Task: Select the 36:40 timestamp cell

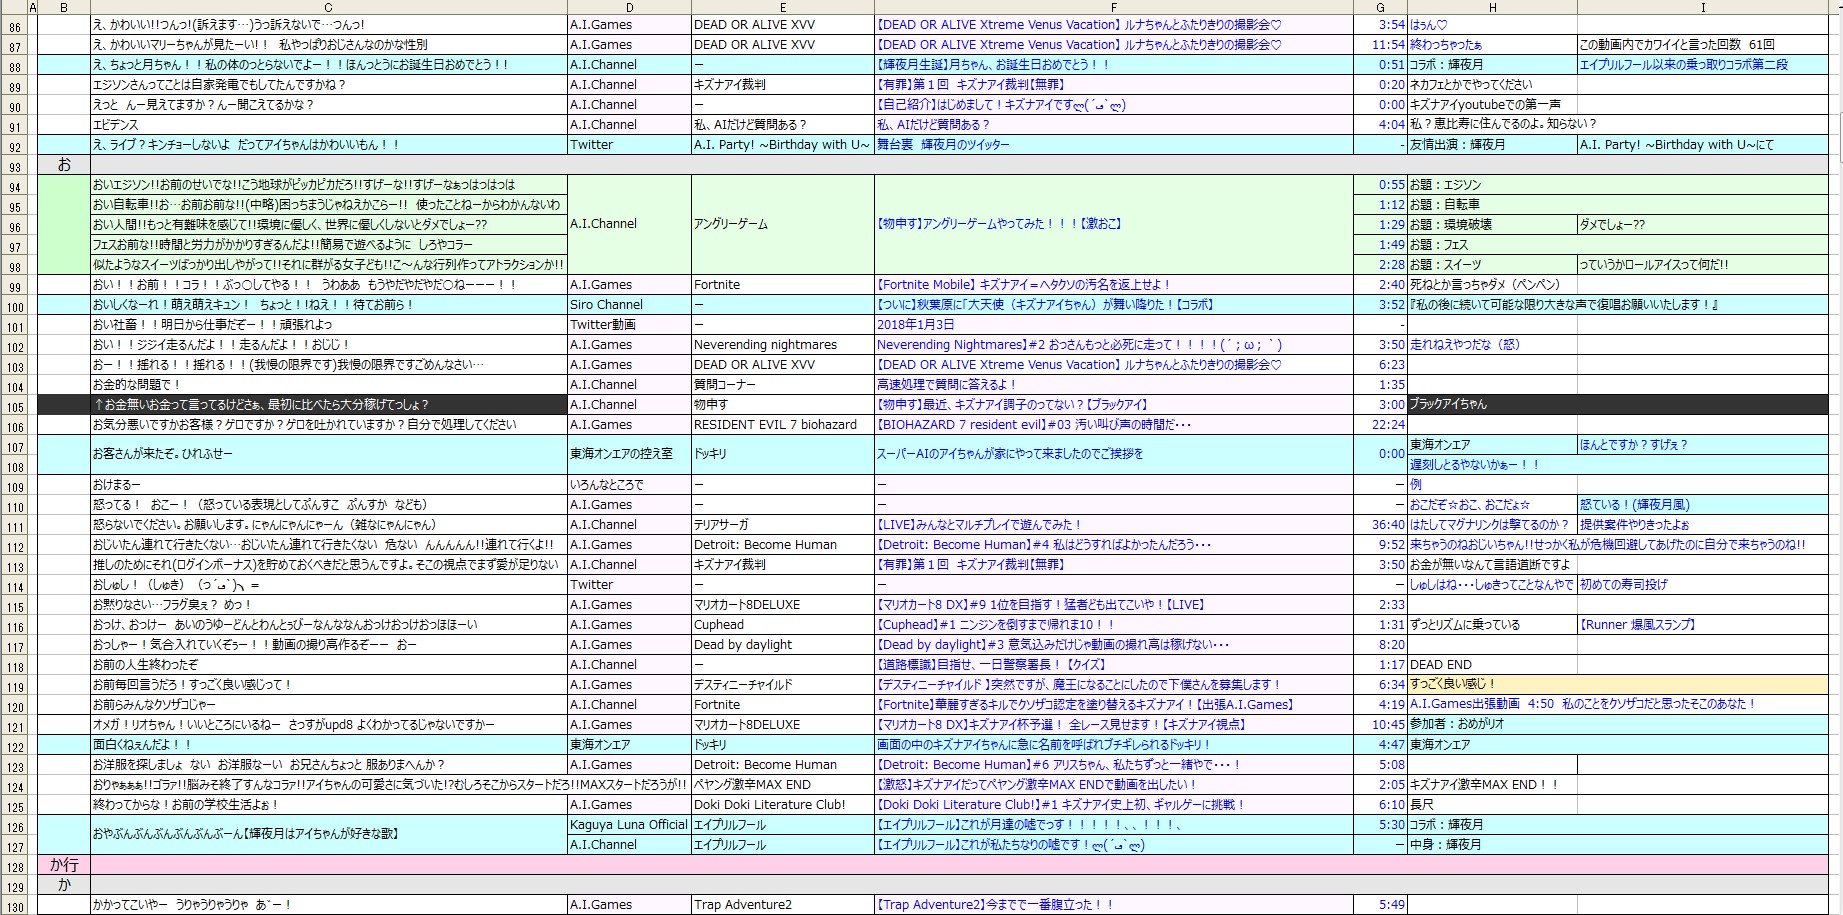Action: click(1381, 525)
